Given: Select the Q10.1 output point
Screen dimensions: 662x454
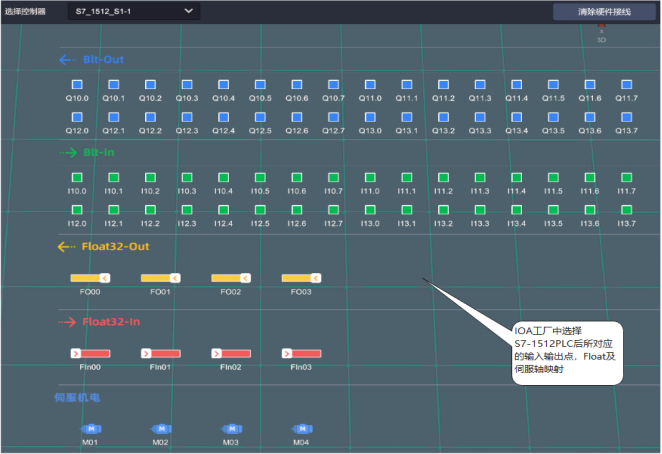Looking at the screenshot, I should (114, 84).
